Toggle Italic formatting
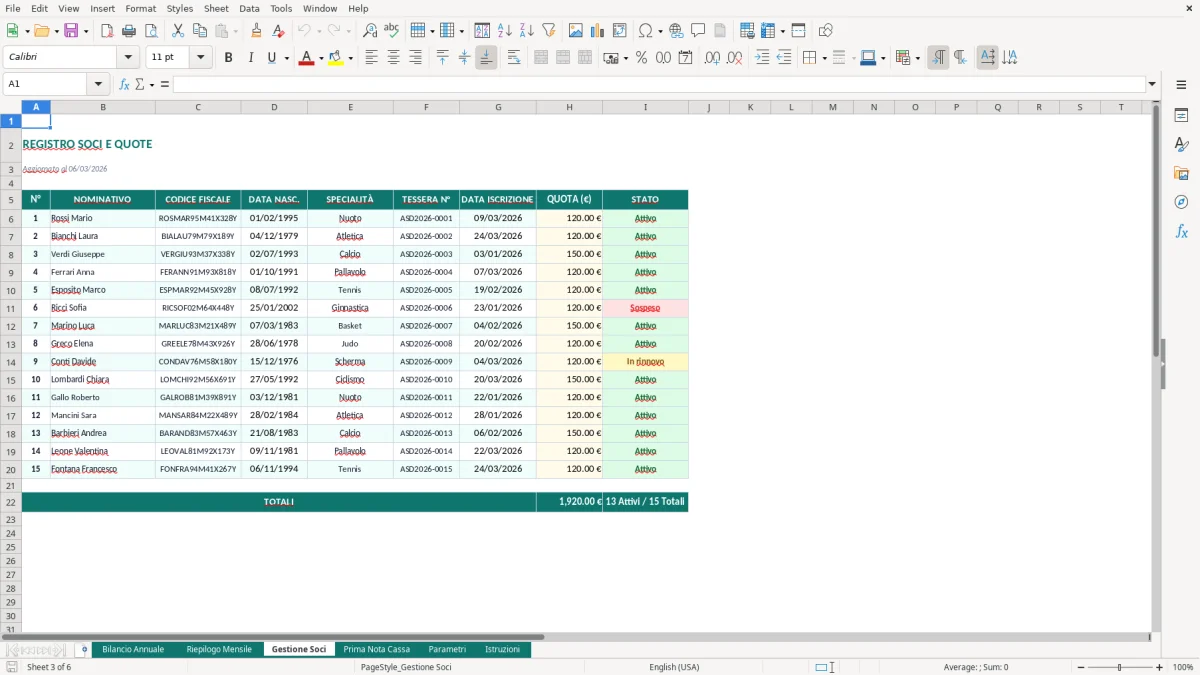Viewport: 1200px width, 675px height. click(x=250, y=58)
